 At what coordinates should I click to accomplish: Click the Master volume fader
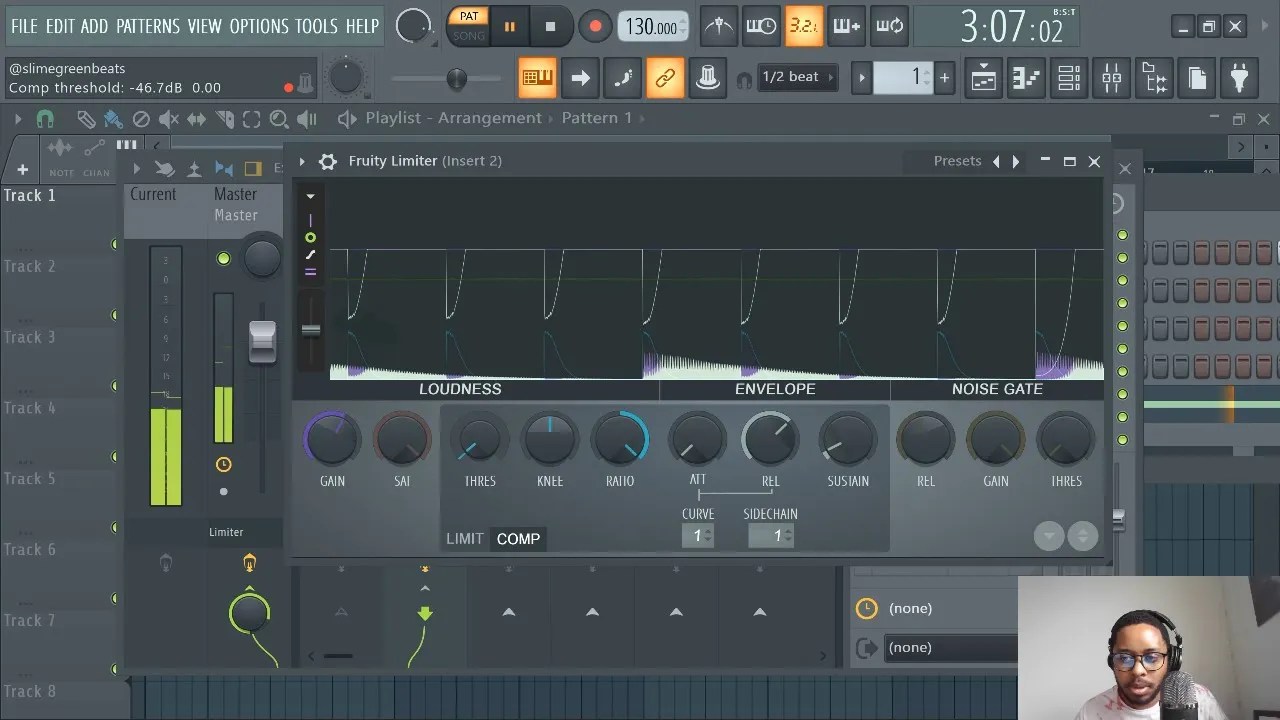click(x=262, y=342)
